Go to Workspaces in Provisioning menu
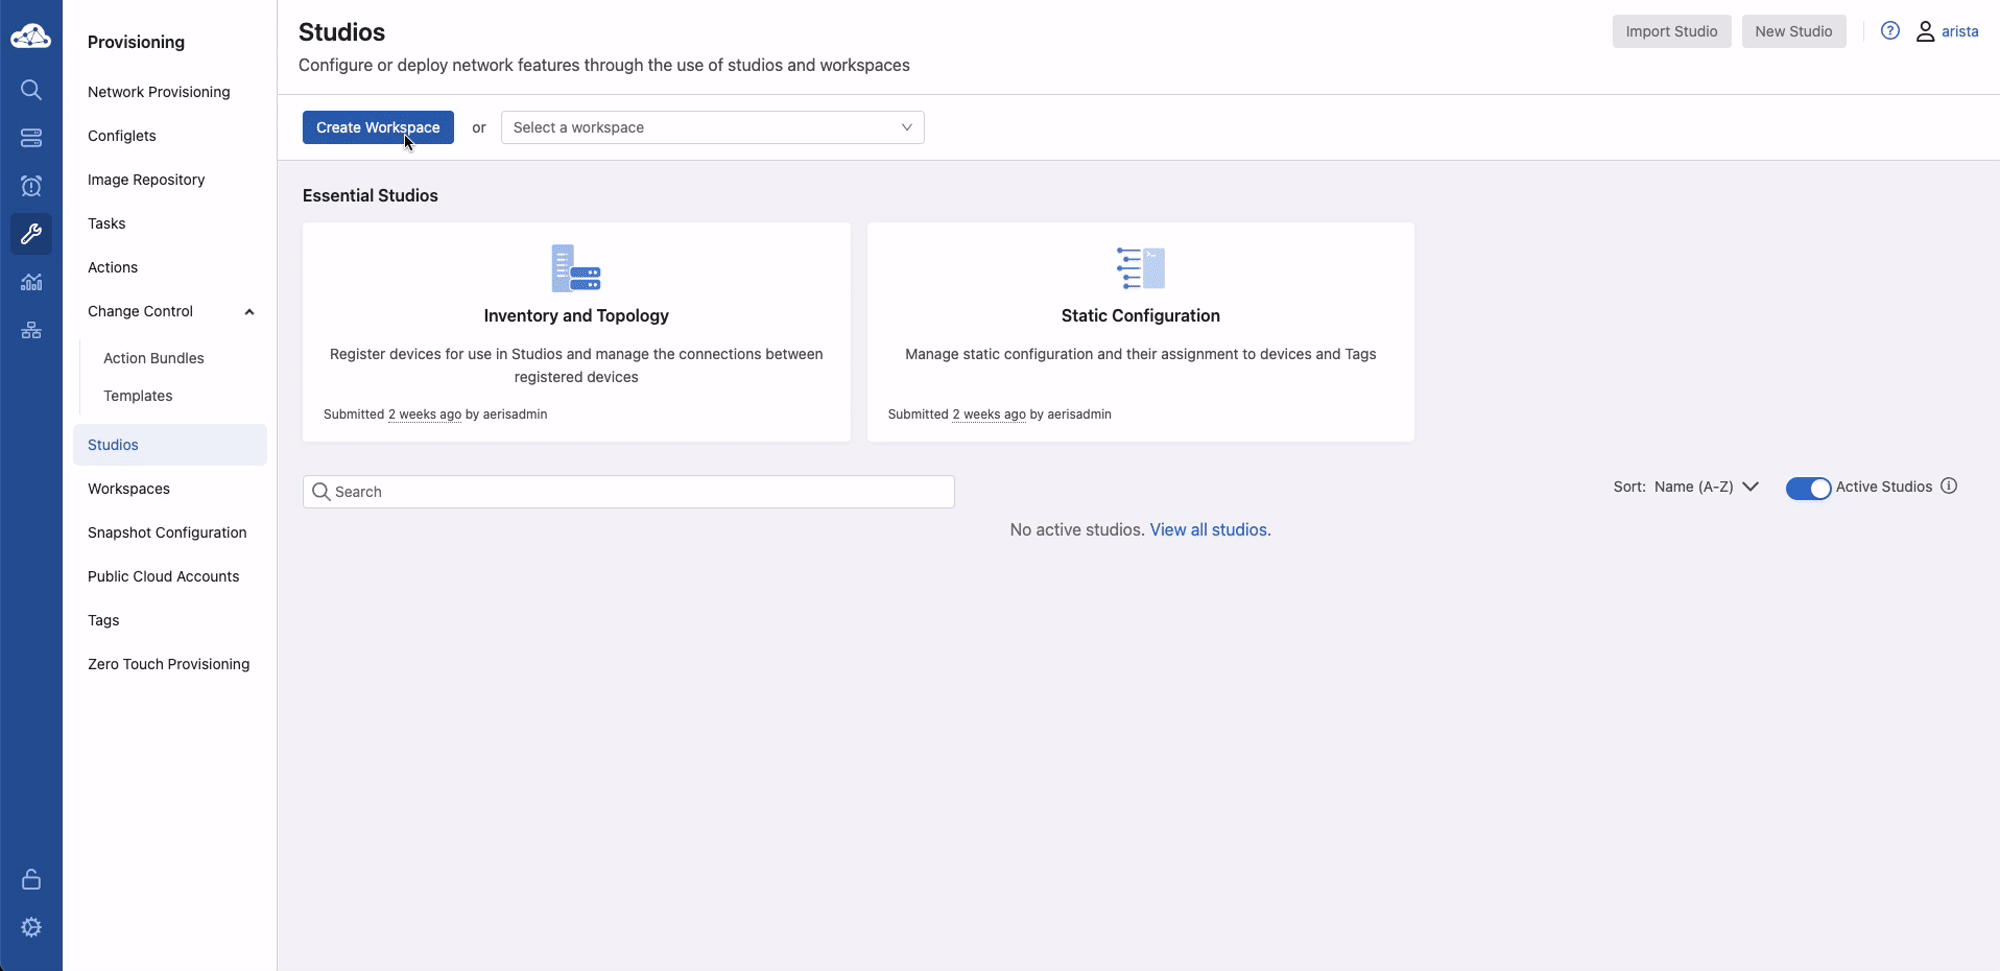The height and width of the screenshot is (971, 2000). pyautogui.click(x=129, y=489)
